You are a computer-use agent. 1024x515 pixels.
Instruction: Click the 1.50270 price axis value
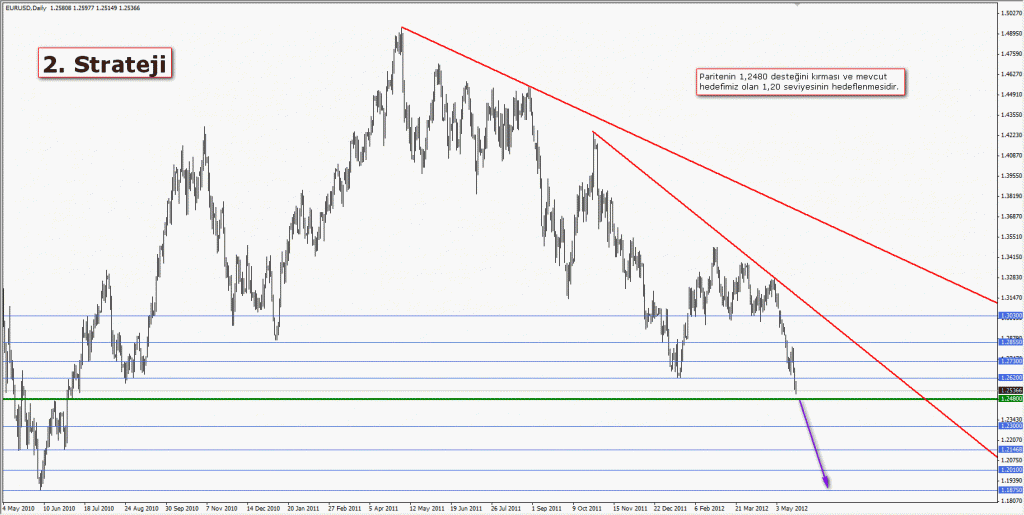click(1011, 13)
